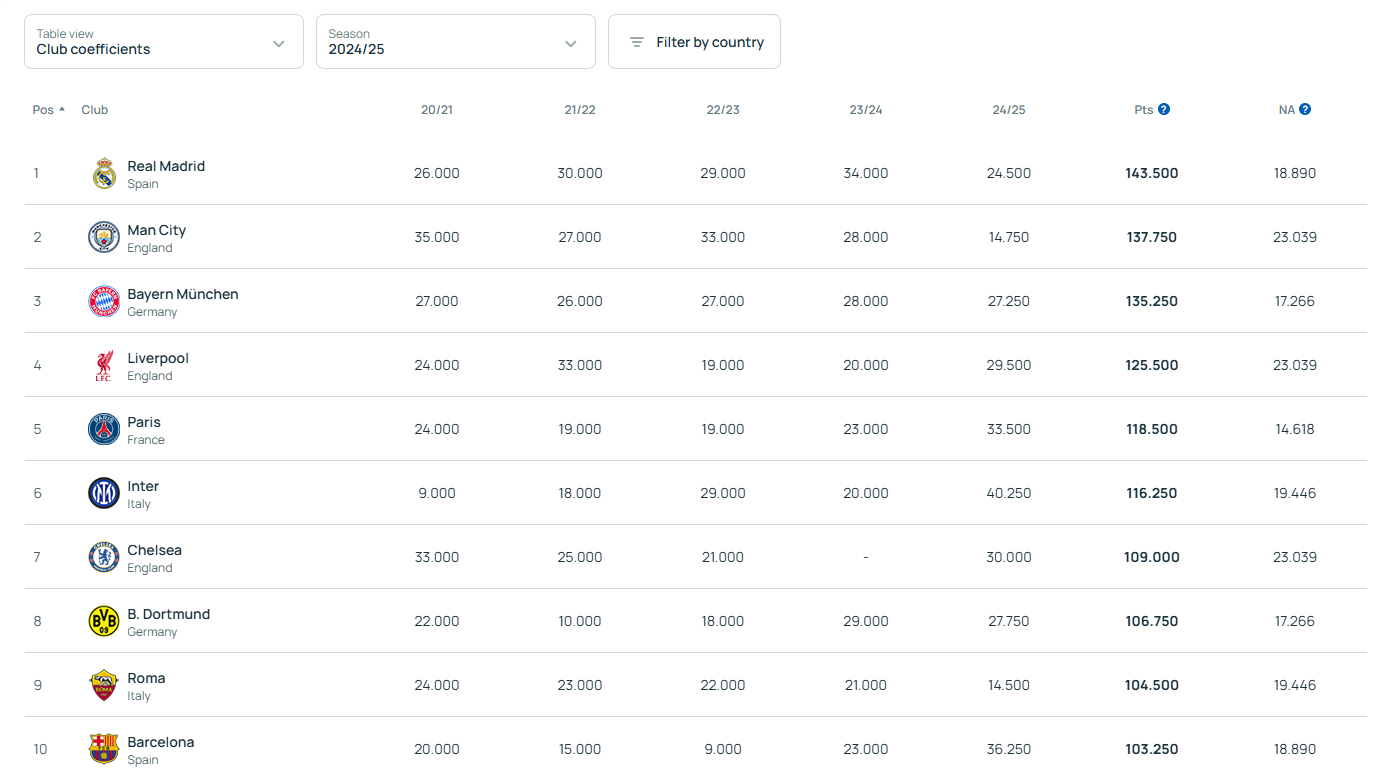Click Liverpool 21/22 value 33.000
Screen dimensions: 1380x784
click(x=580, y=365)
